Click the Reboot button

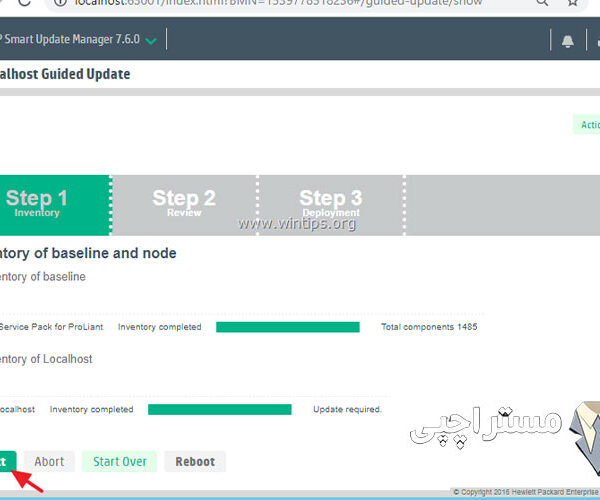click(195, 461)
